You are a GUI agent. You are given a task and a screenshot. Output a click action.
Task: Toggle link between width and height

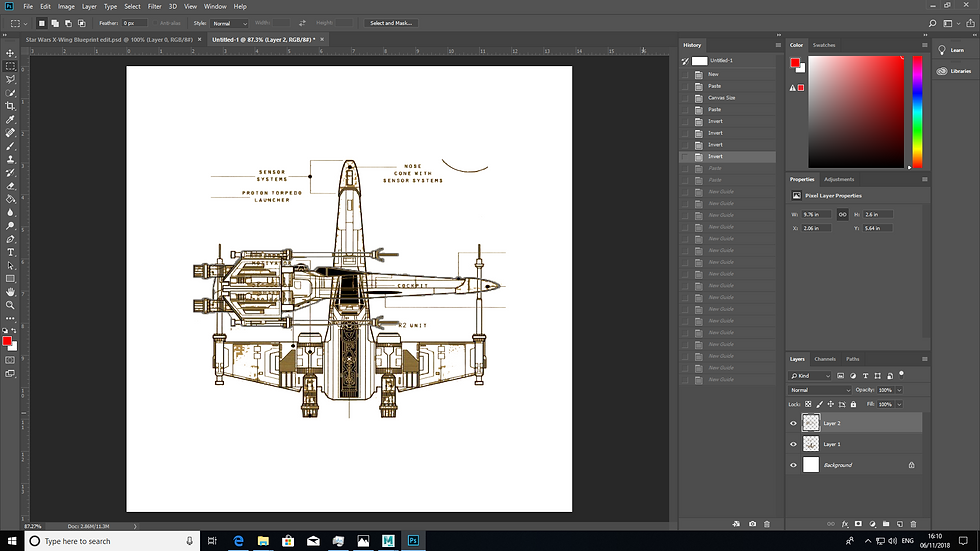tap(842, 214)
